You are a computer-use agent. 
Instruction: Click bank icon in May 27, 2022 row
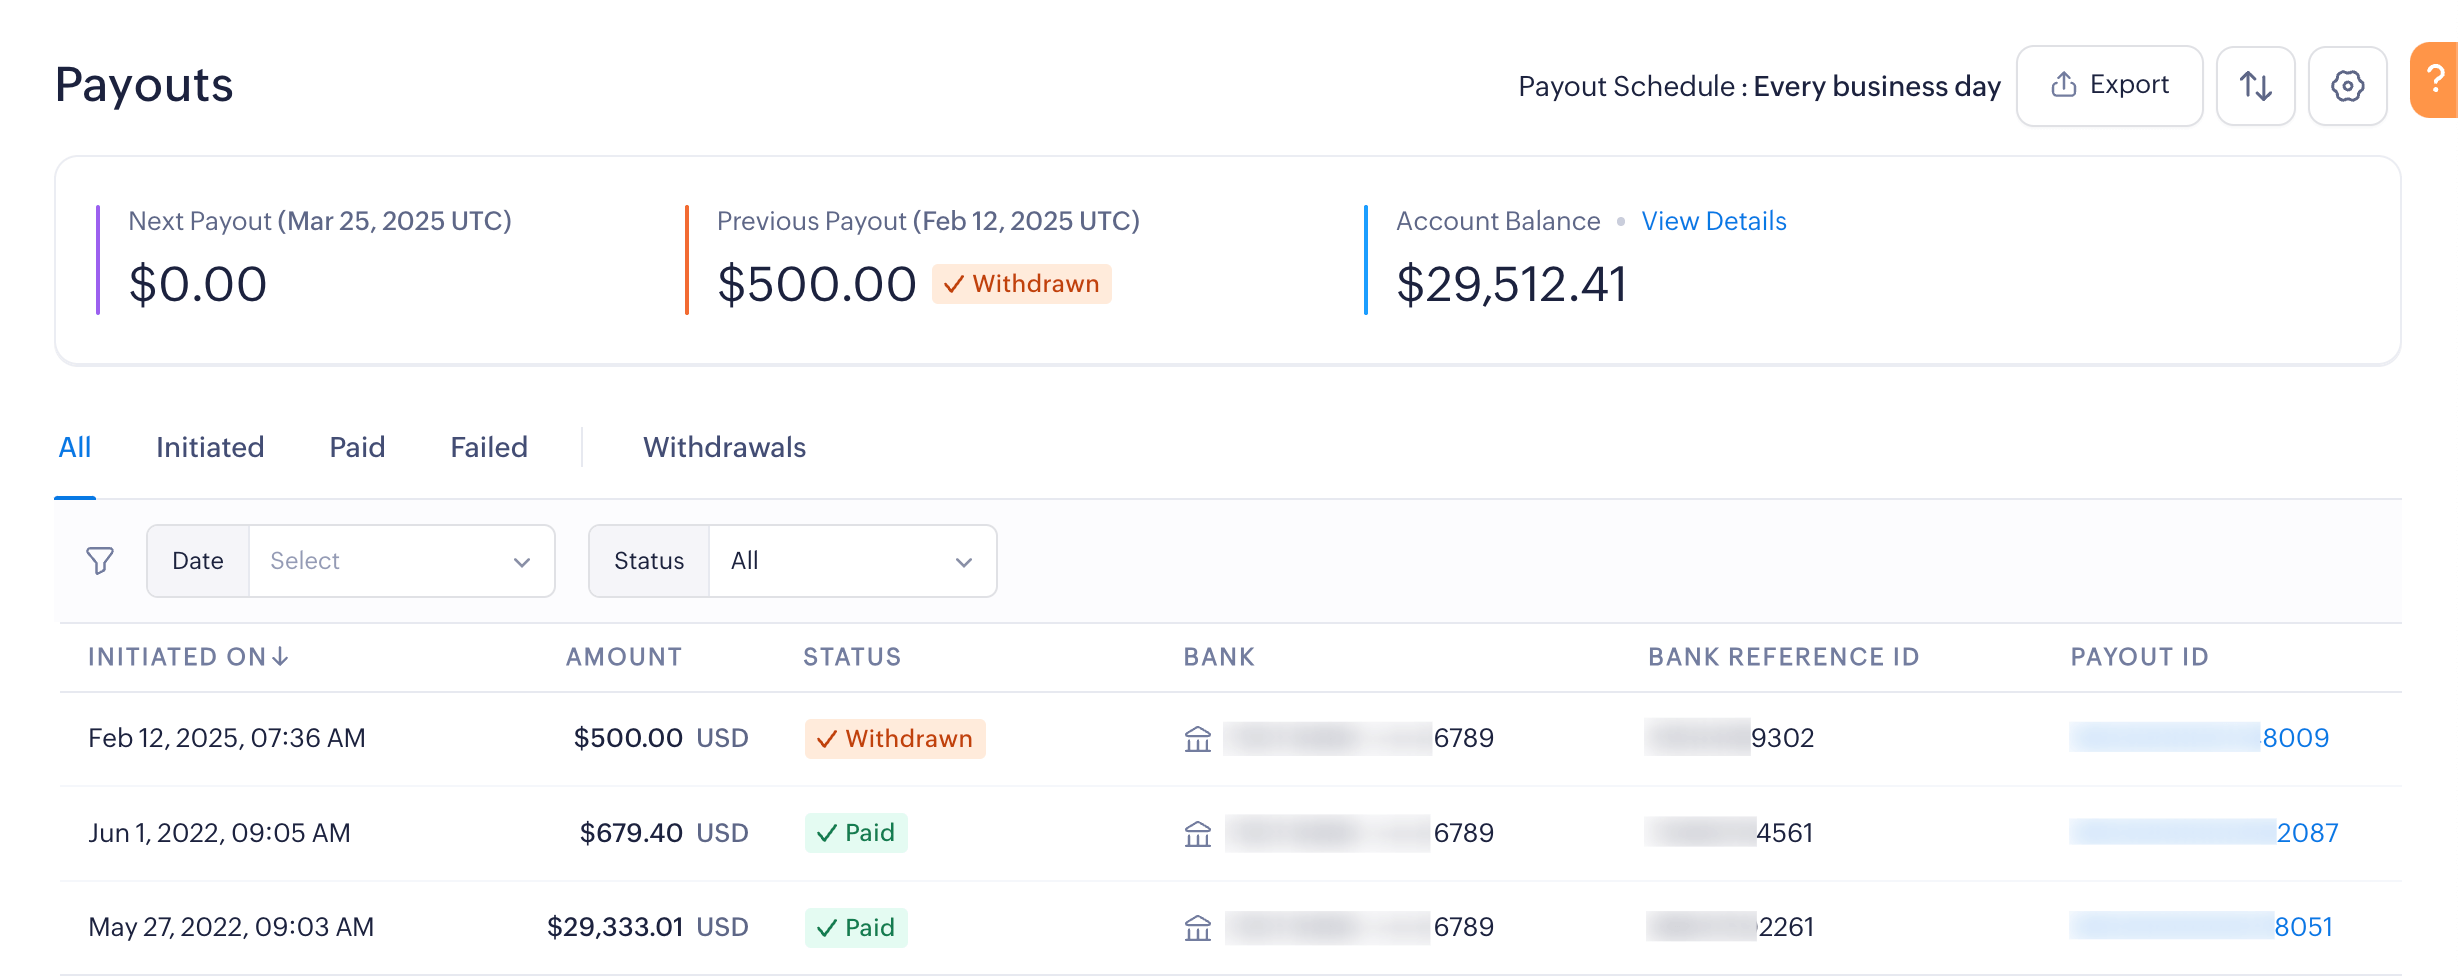click(x=1198, y=928)
